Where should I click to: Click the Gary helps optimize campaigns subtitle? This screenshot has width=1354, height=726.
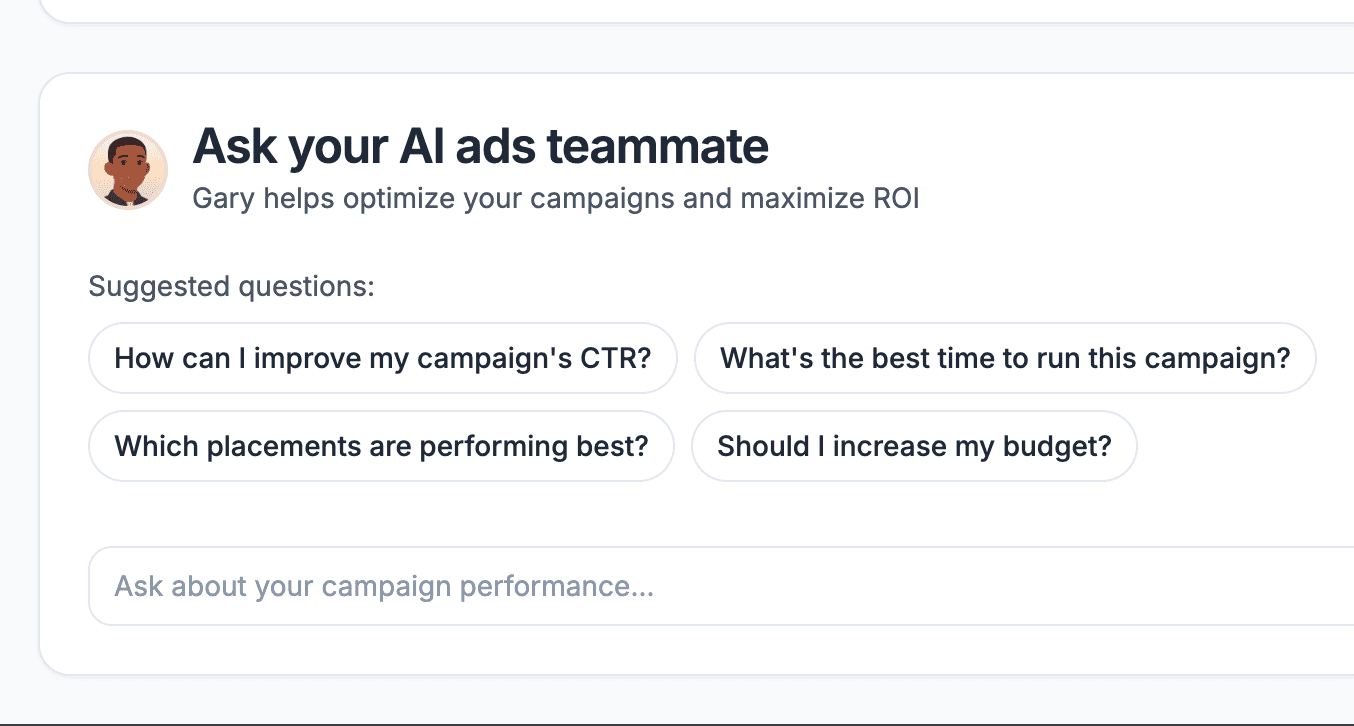(555, 199)
